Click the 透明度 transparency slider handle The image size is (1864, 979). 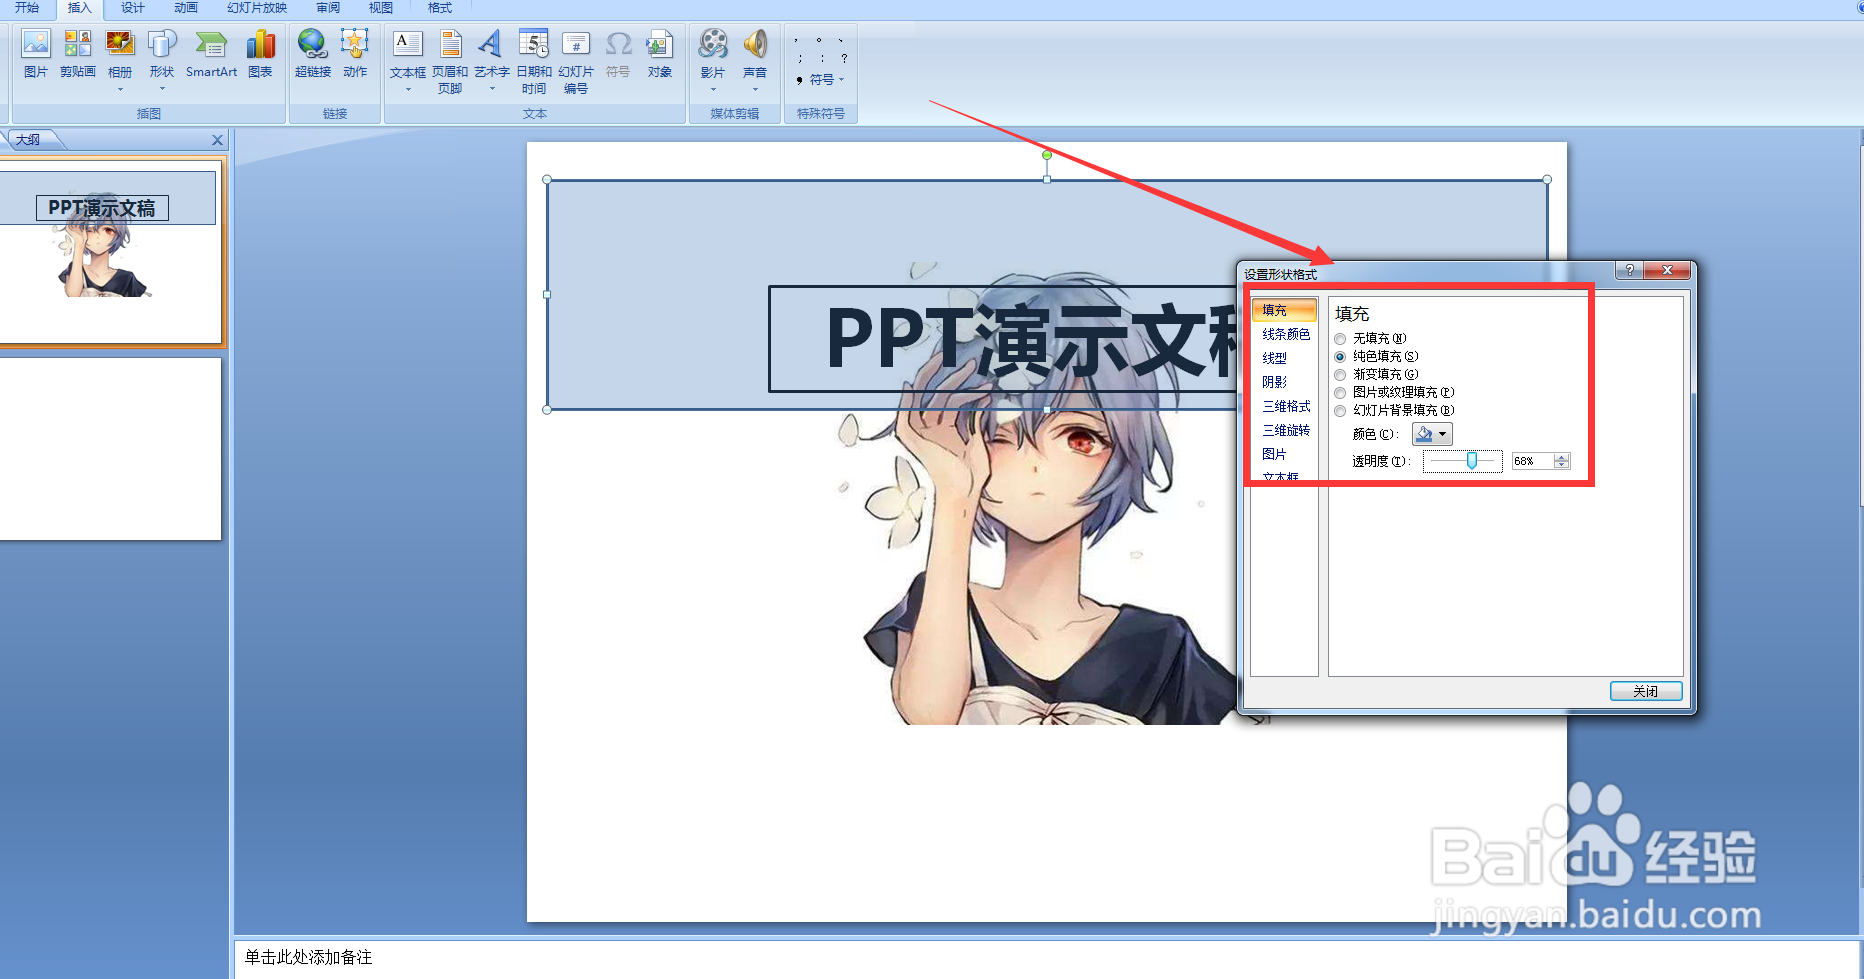(x=1472, y=460)
